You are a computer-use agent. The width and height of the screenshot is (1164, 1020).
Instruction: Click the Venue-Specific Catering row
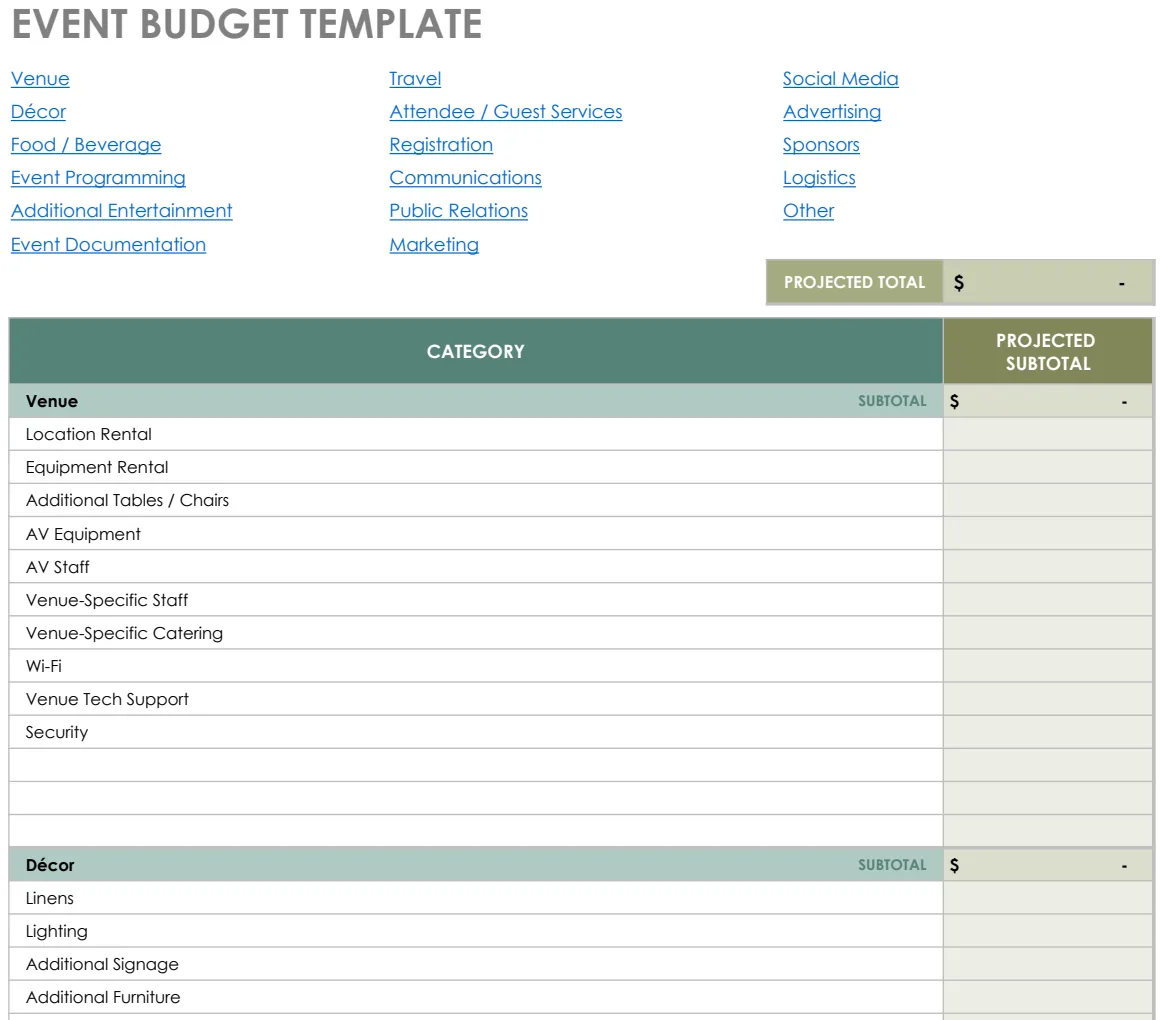pyautogui.click(x=476, y=633)
